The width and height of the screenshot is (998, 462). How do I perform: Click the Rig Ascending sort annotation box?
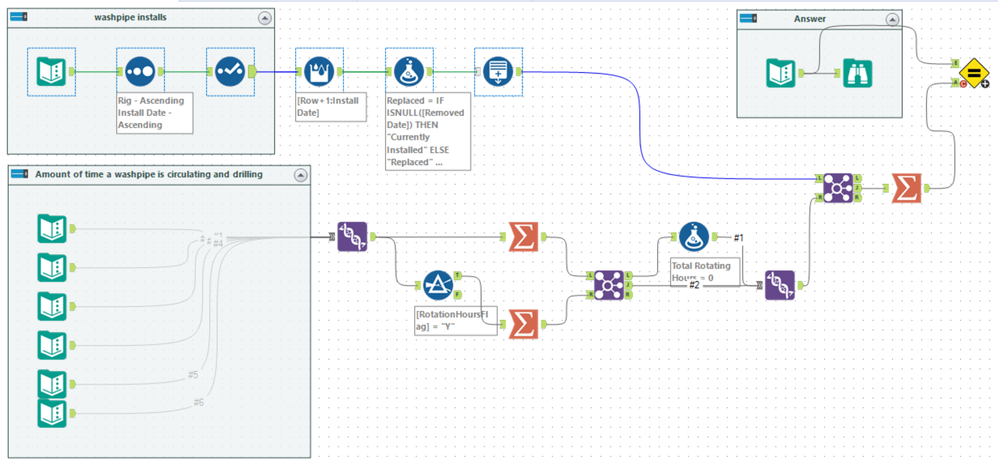tap(155, 113)
